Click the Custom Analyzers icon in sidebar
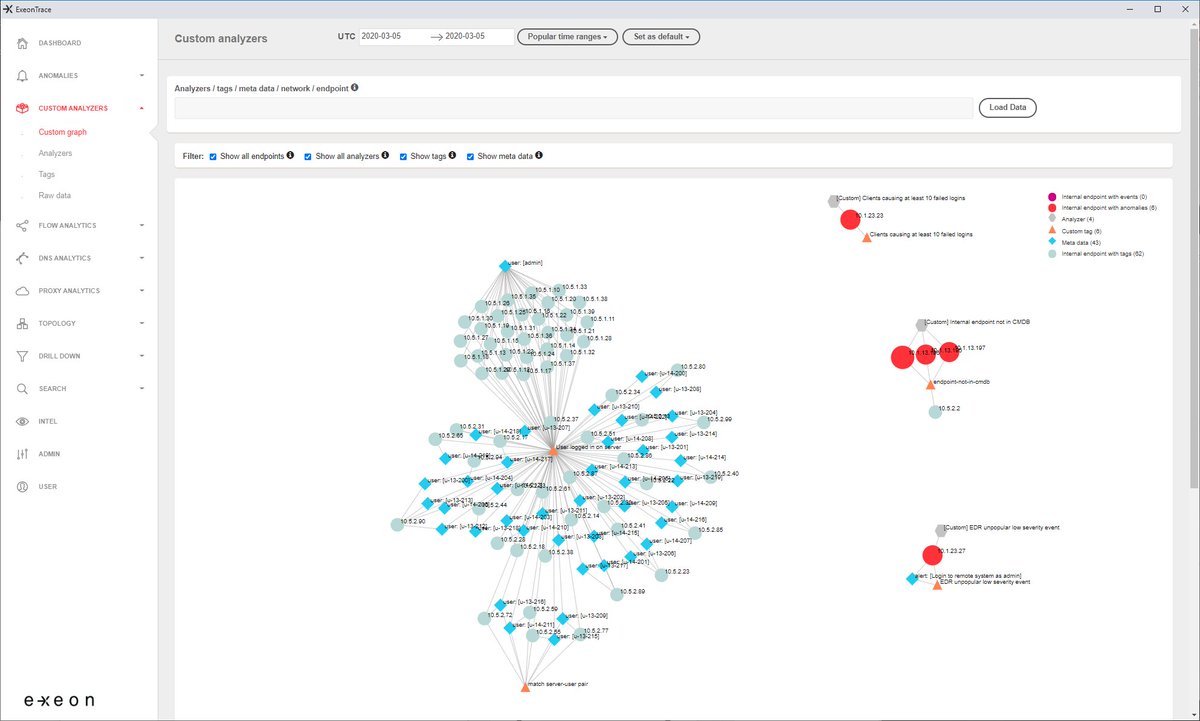Image resolution: width=1200 pixels, height=721 pixels. [20, 107]
